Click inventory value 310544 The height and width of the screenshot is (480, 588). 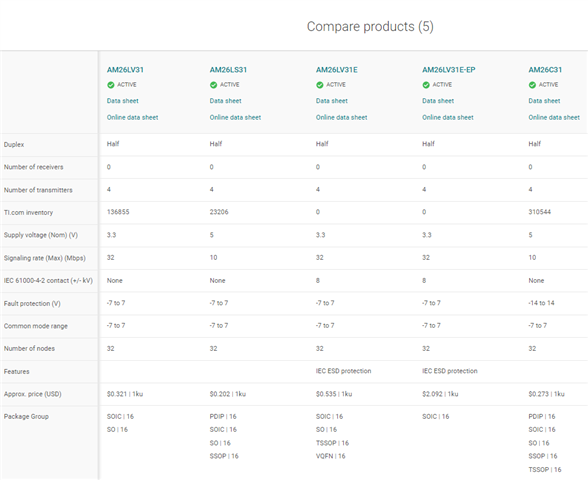tap(540, 212)
